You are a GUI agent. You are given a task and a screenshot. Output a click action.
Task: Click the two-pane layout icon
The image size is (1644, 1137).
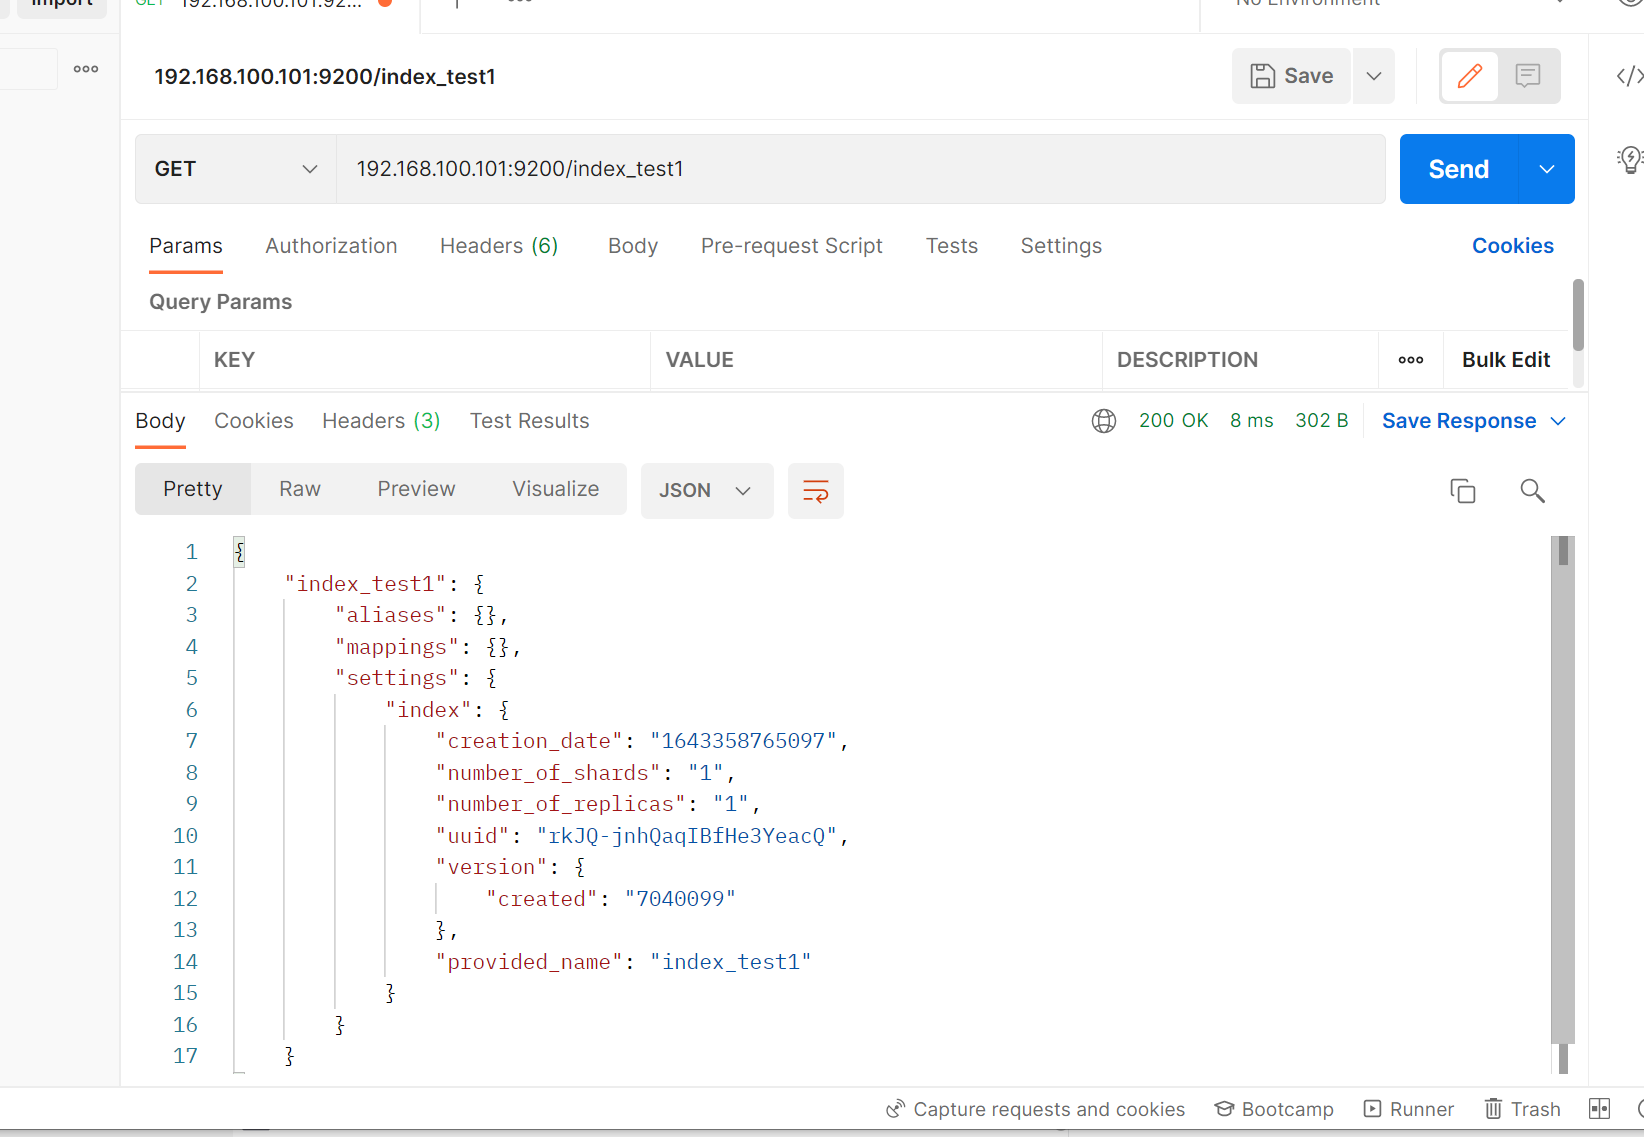pyautogui.click(x=1599, y=1109)
